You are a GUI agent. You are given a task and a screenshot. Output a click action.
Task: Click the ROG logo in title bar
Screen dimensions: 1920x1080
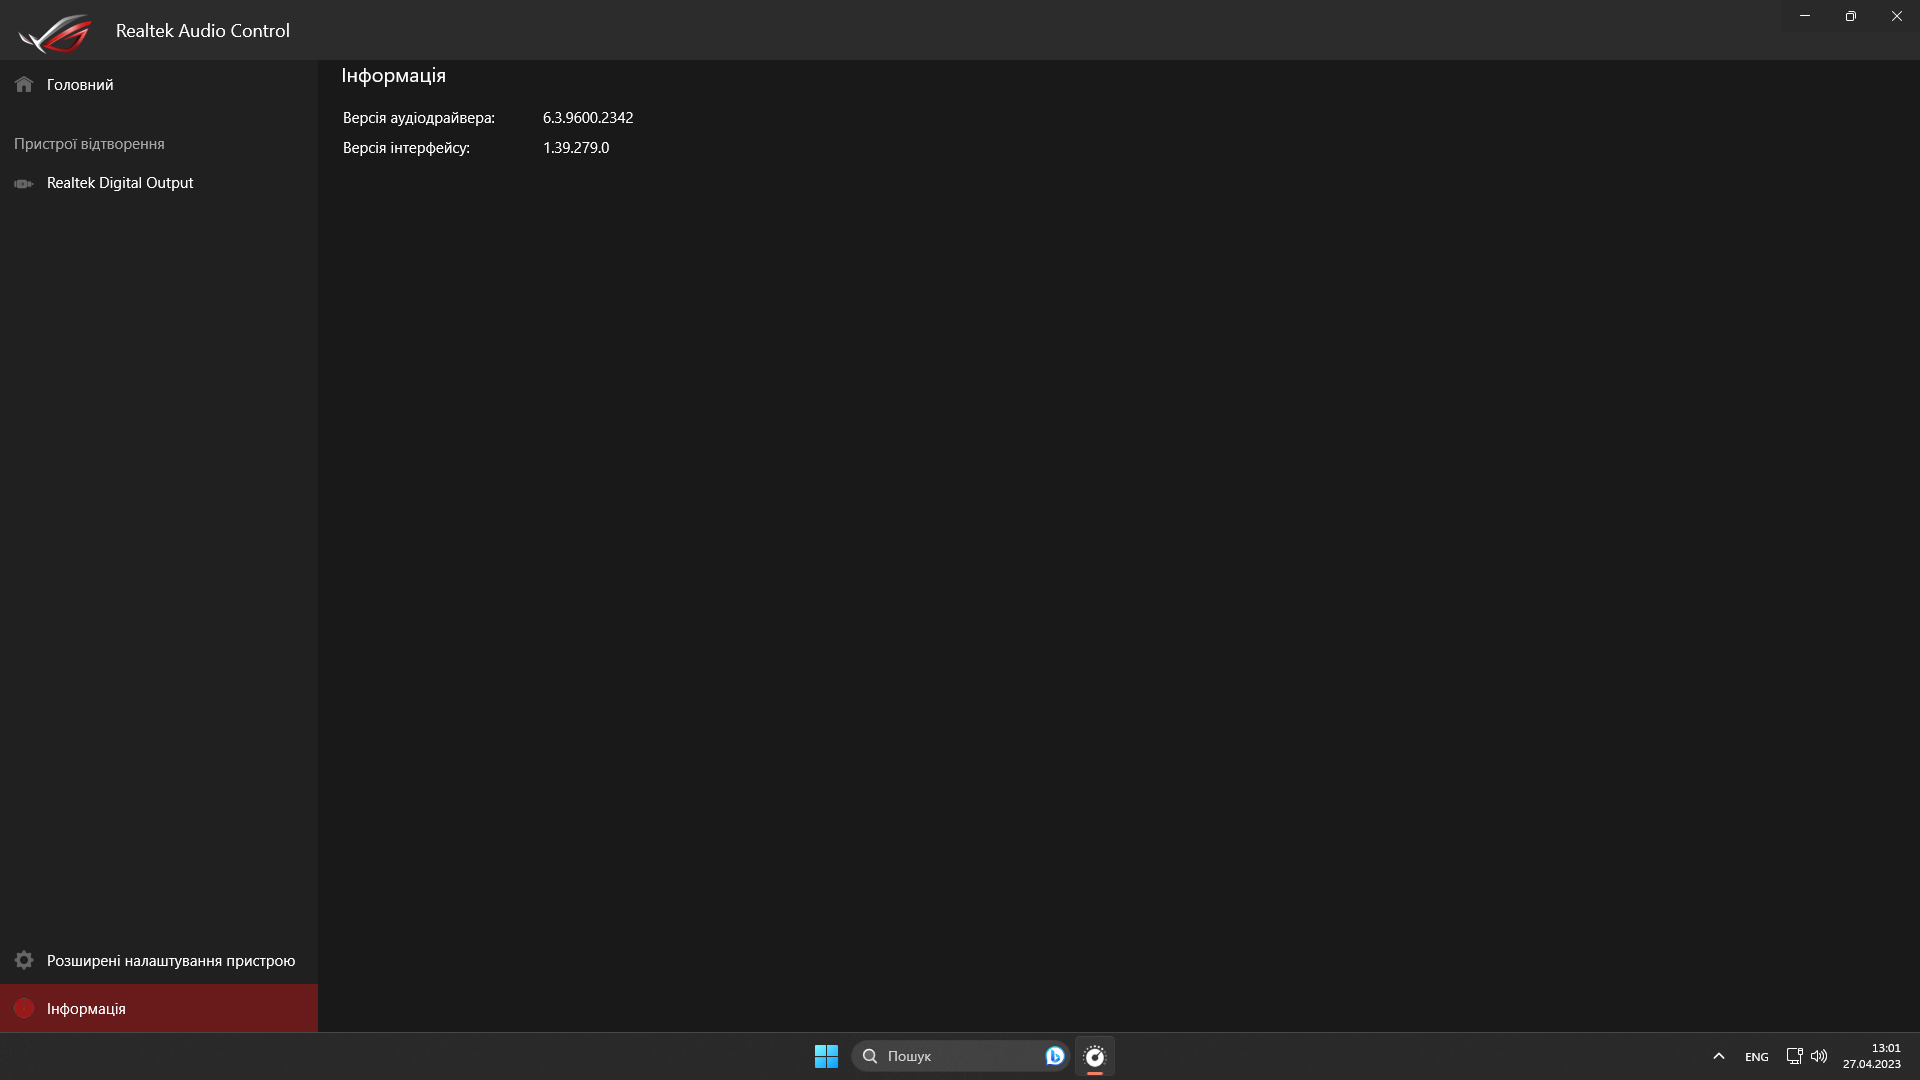(x=55, y=32)
